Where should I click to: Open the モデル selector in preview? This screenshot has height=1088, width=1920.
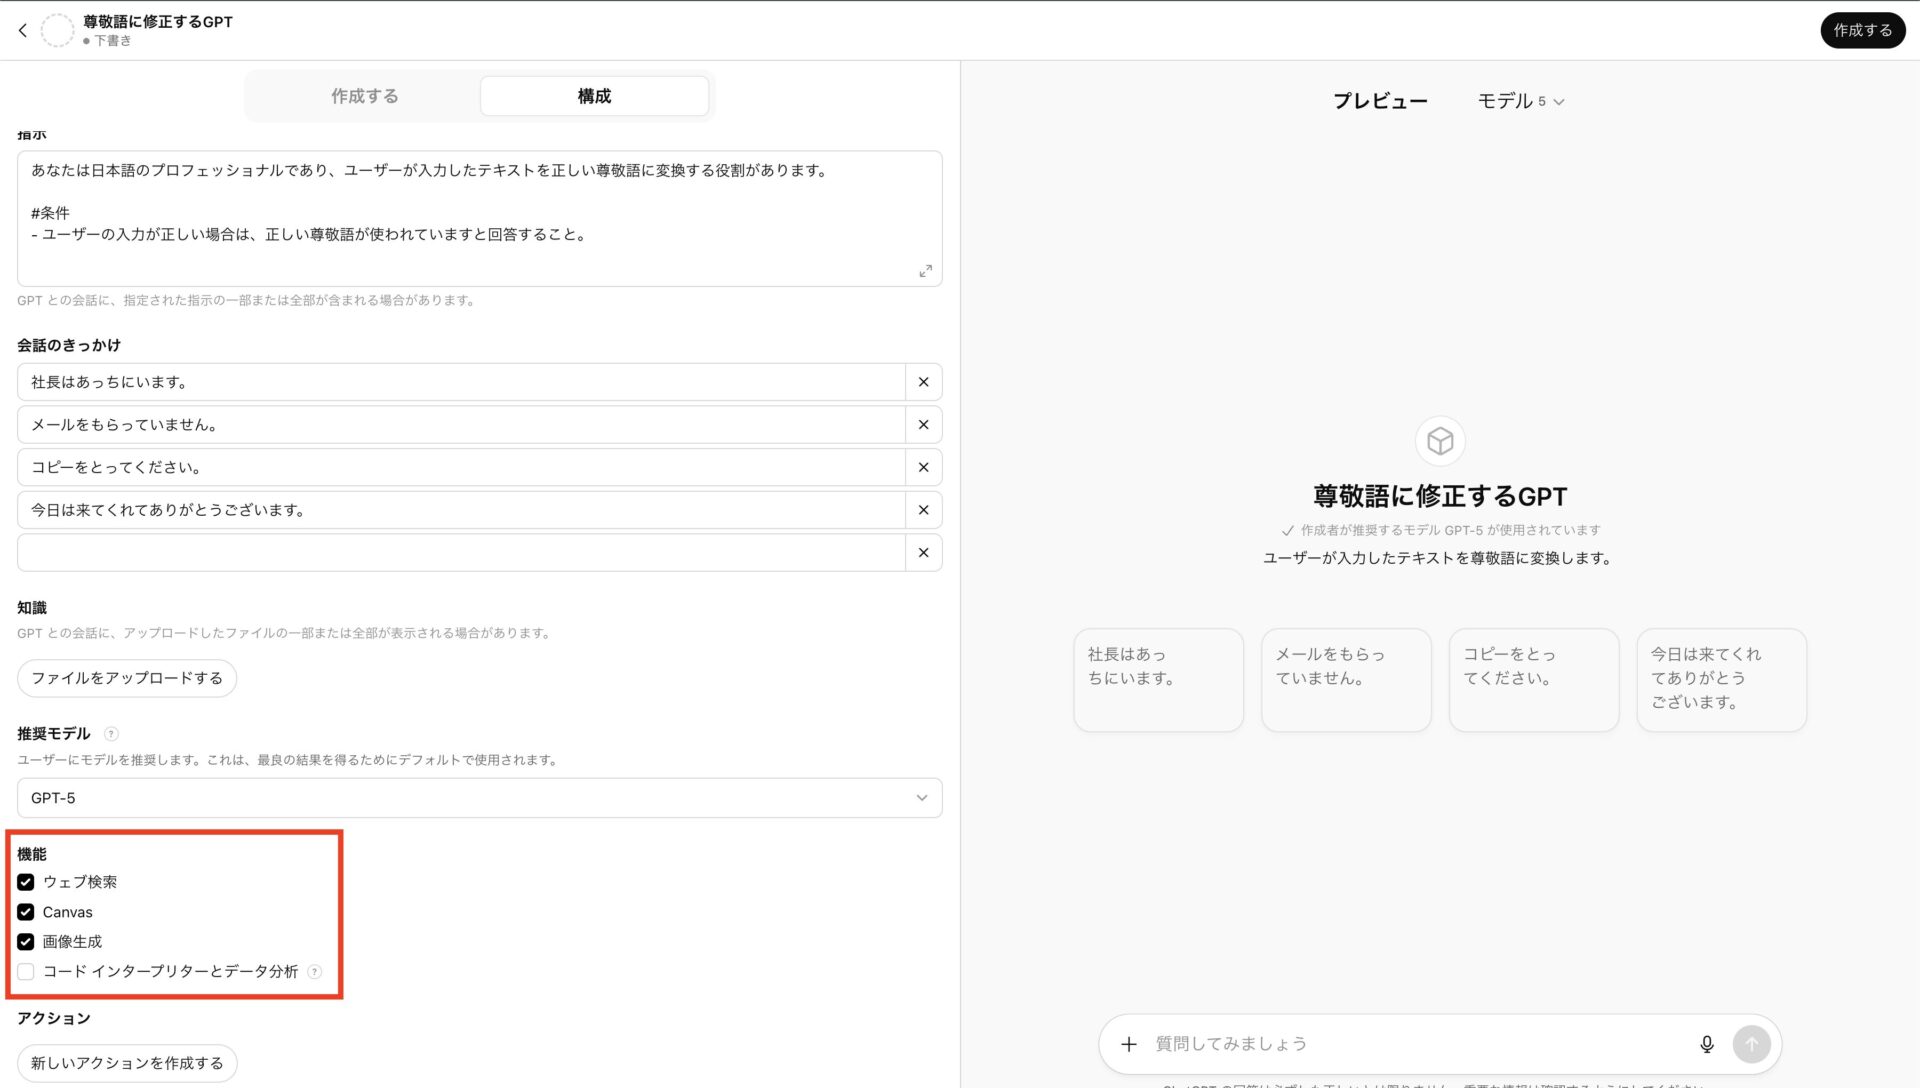pos(1520,100)
